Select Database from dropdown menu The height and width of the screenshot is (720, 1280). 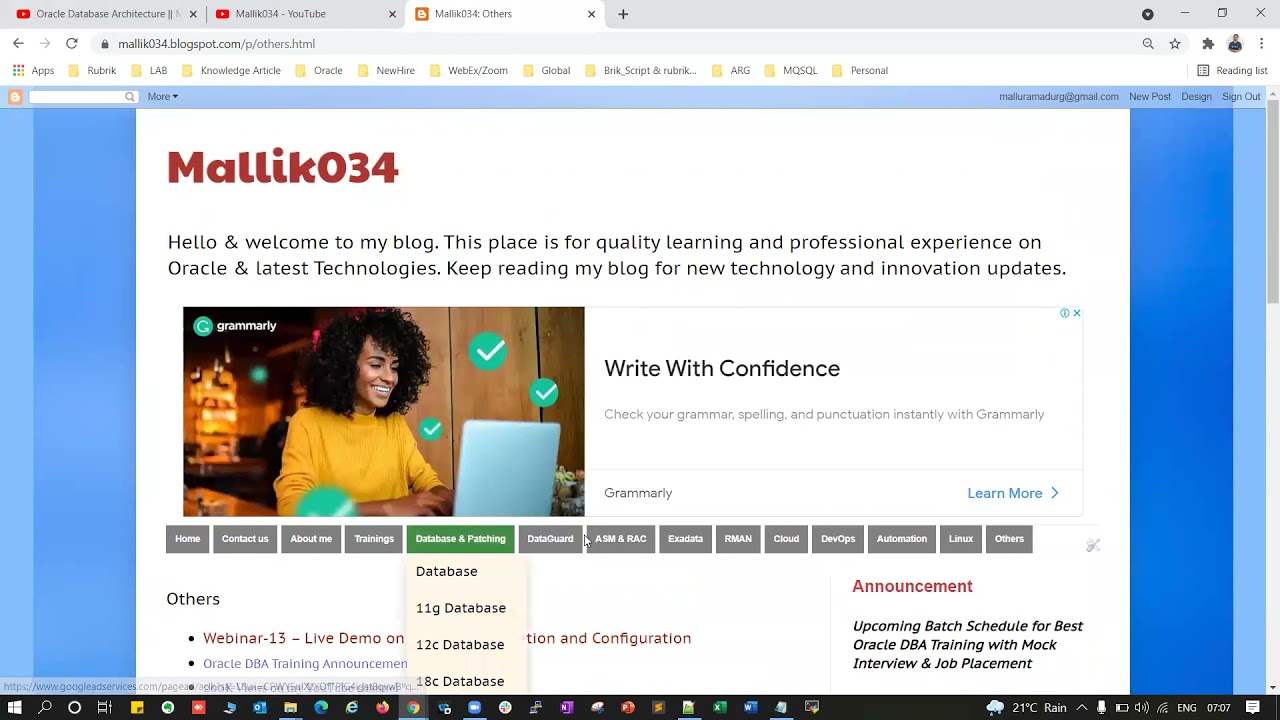point(446,571)
